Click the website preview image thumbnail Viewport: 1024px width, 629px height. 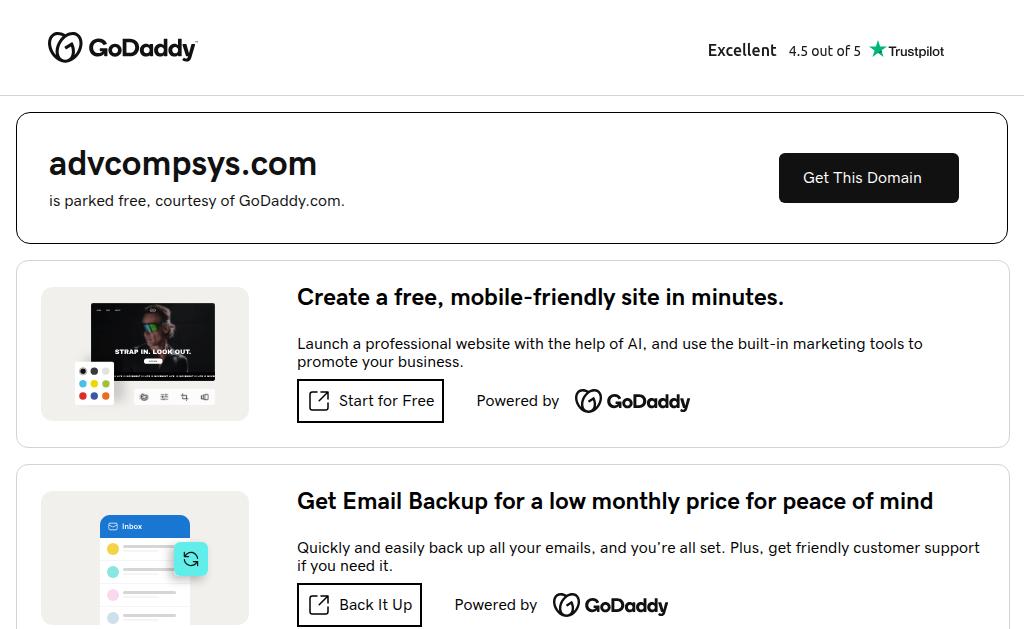tap(153, 341)
